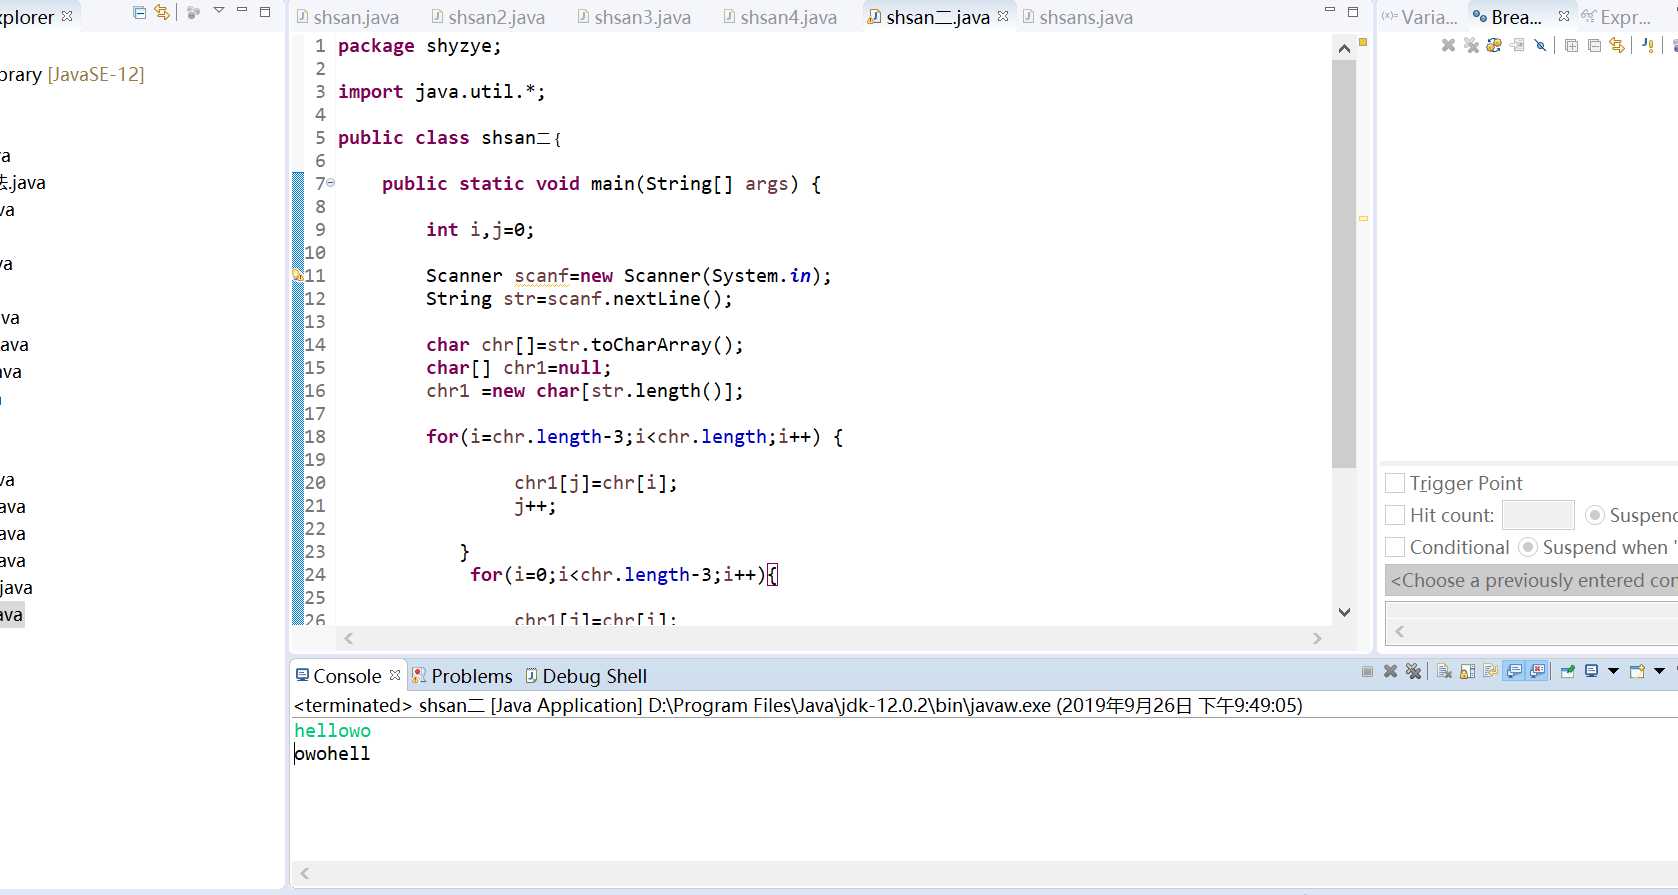Switch to shsan2.java editor tab

tap(488, 17)
